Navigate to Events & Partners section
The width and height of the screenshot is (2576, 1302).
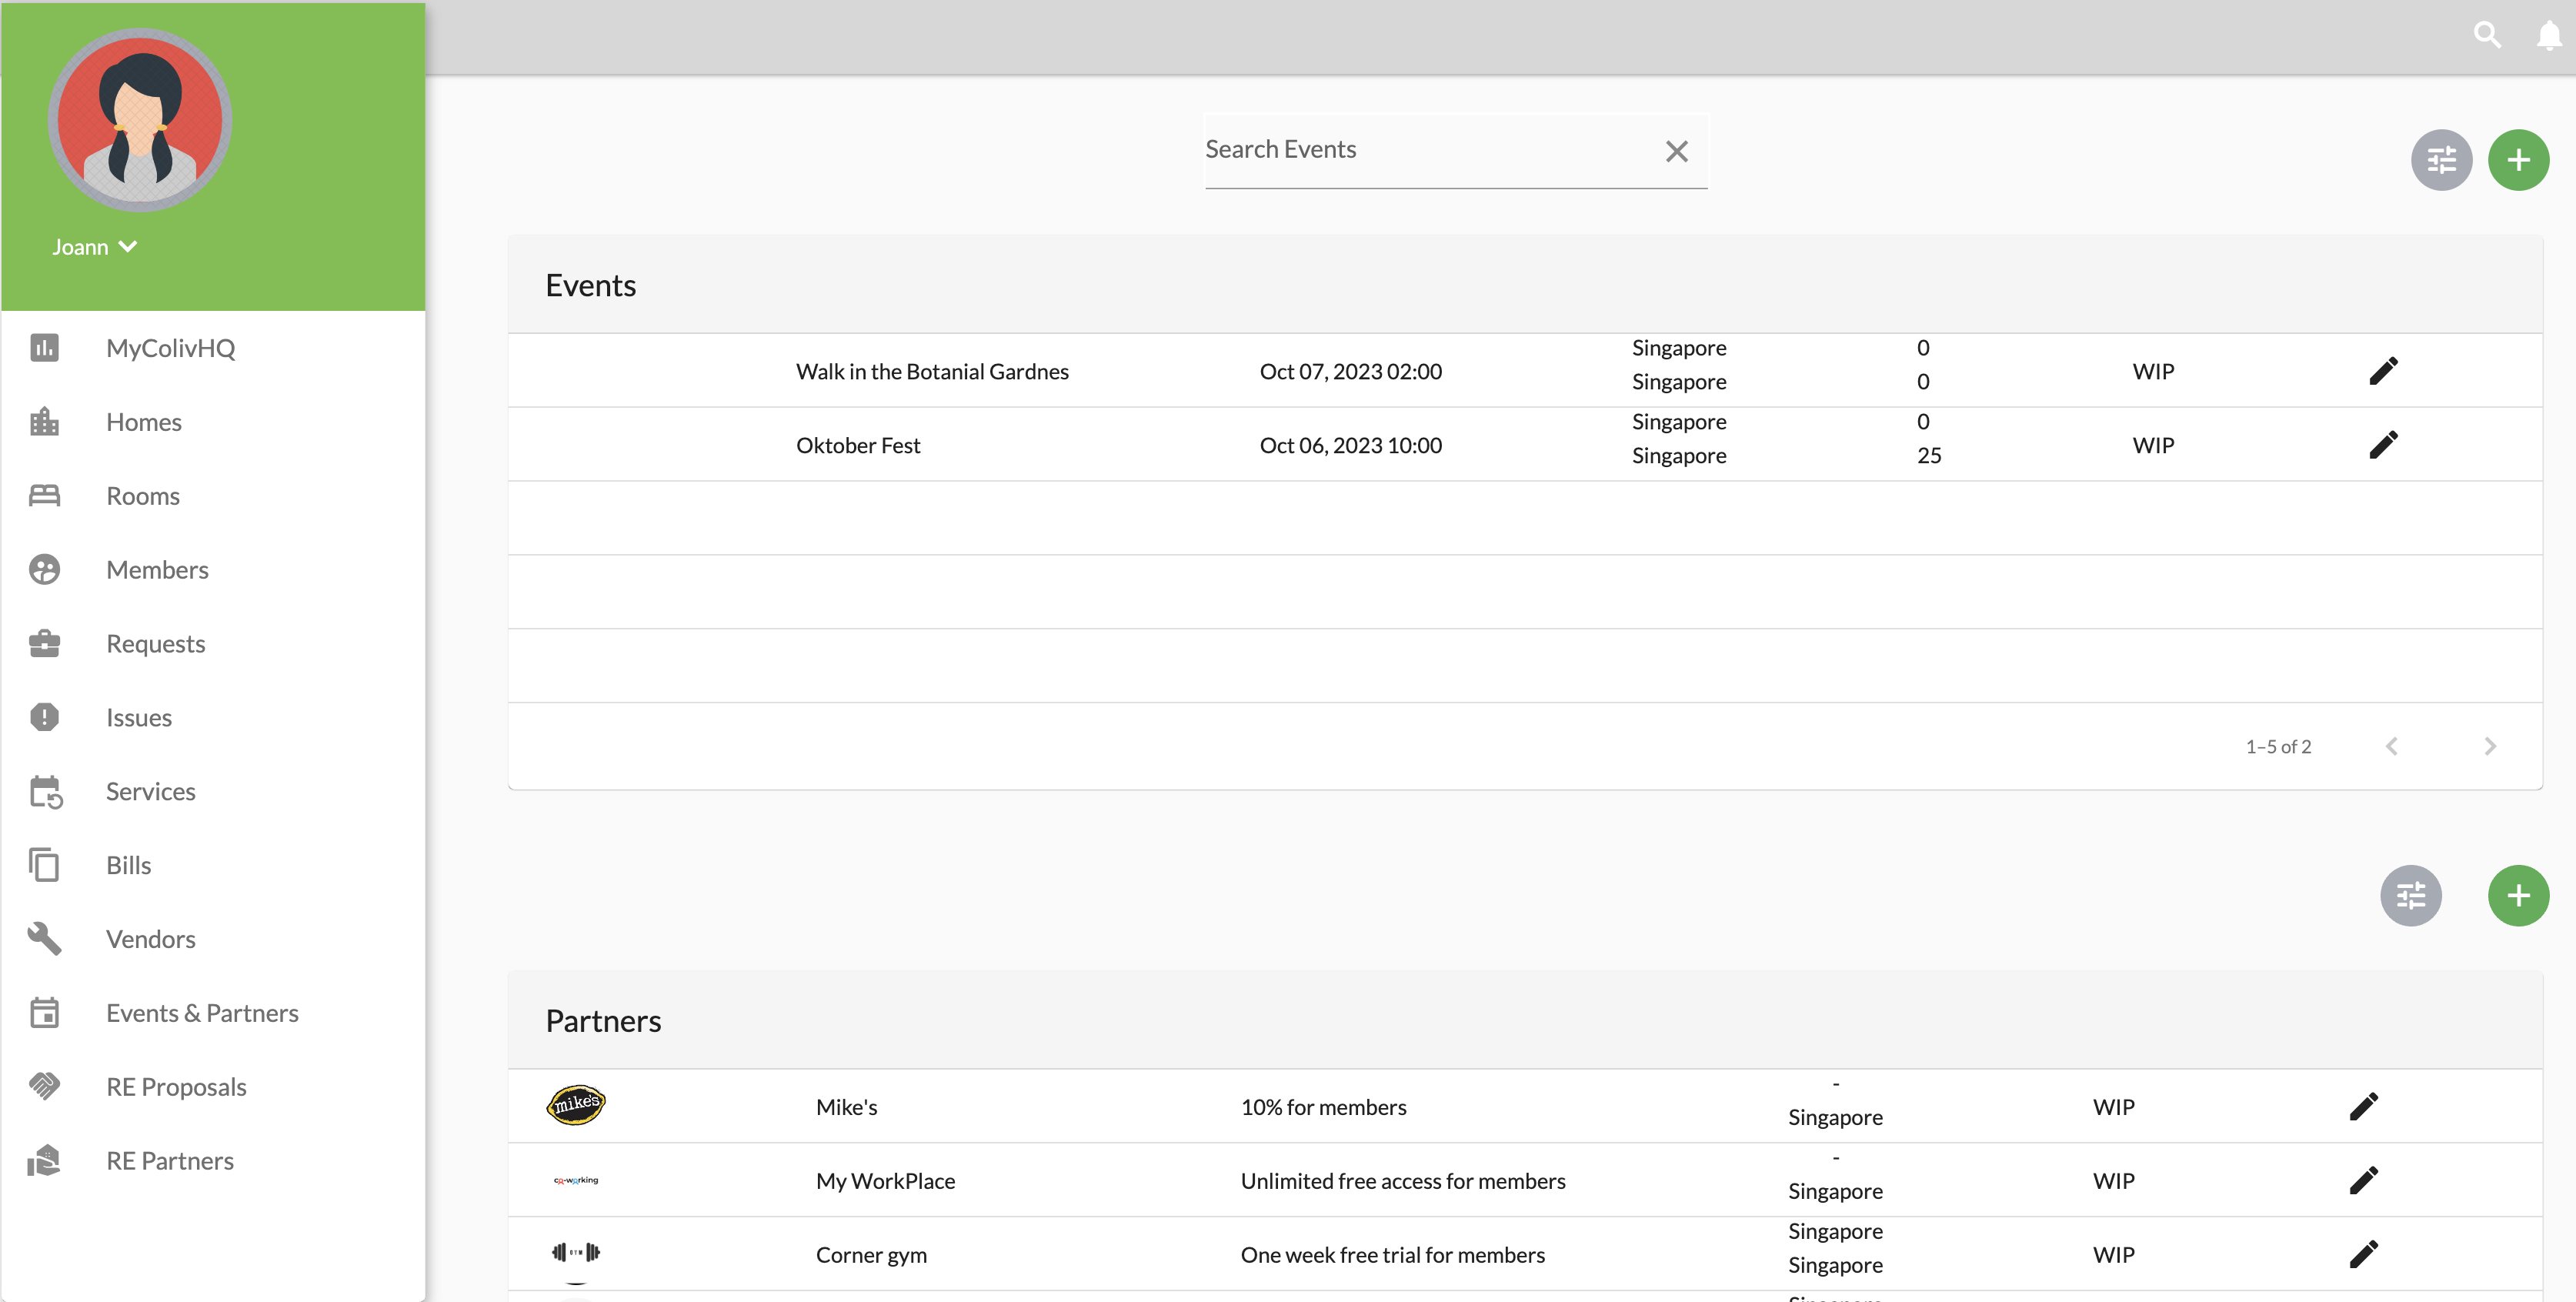202,1013
